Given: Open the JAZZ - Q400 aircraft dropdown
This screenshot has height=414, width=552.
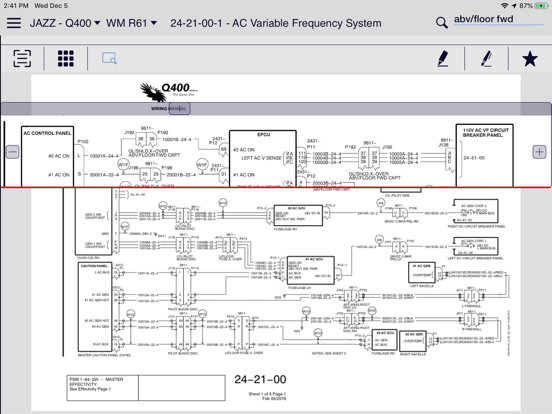Looking at the screenshot, I should [x=65, y=23].
